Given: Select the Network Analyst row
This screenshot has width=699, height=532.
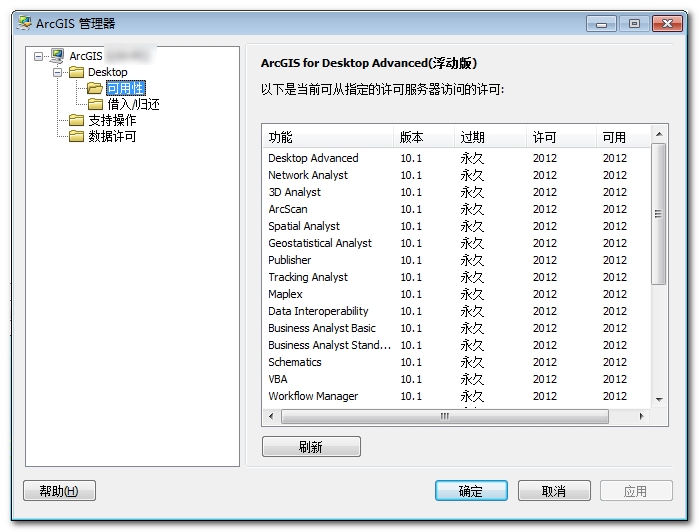Looking at the screenshot, I should click(x=456, y=175).
